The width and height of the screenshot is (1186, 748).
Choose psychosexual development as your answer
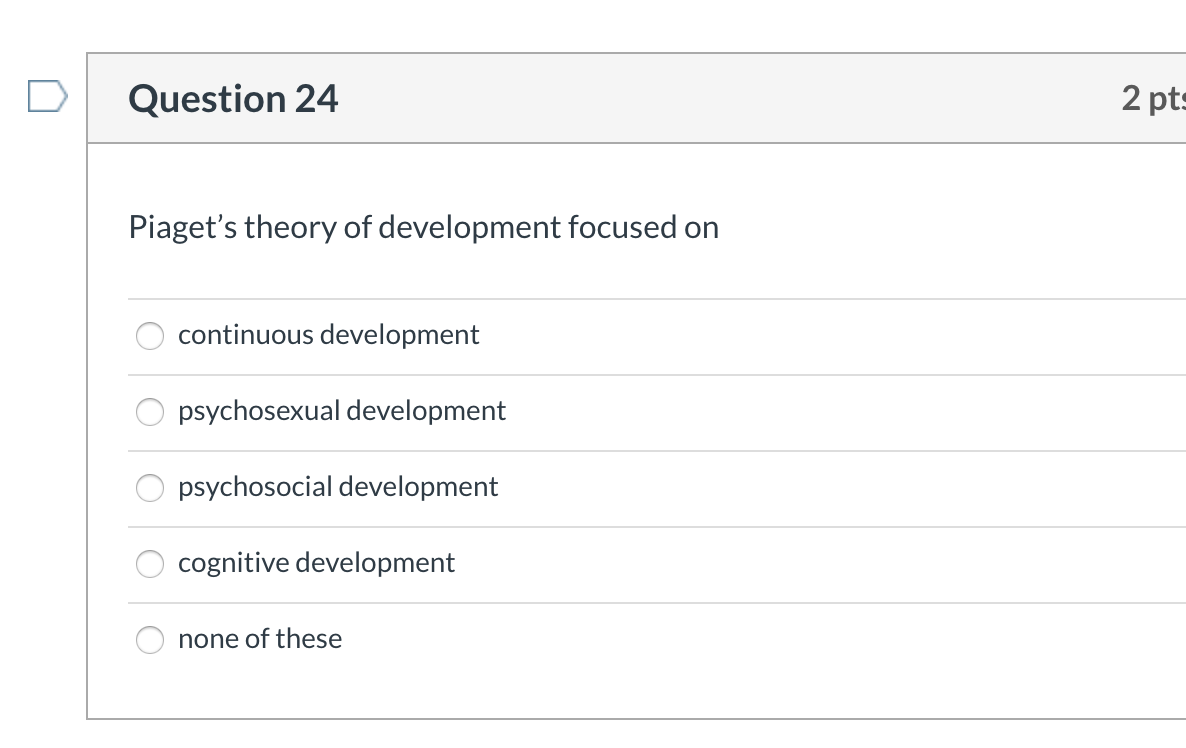(149, 412)
